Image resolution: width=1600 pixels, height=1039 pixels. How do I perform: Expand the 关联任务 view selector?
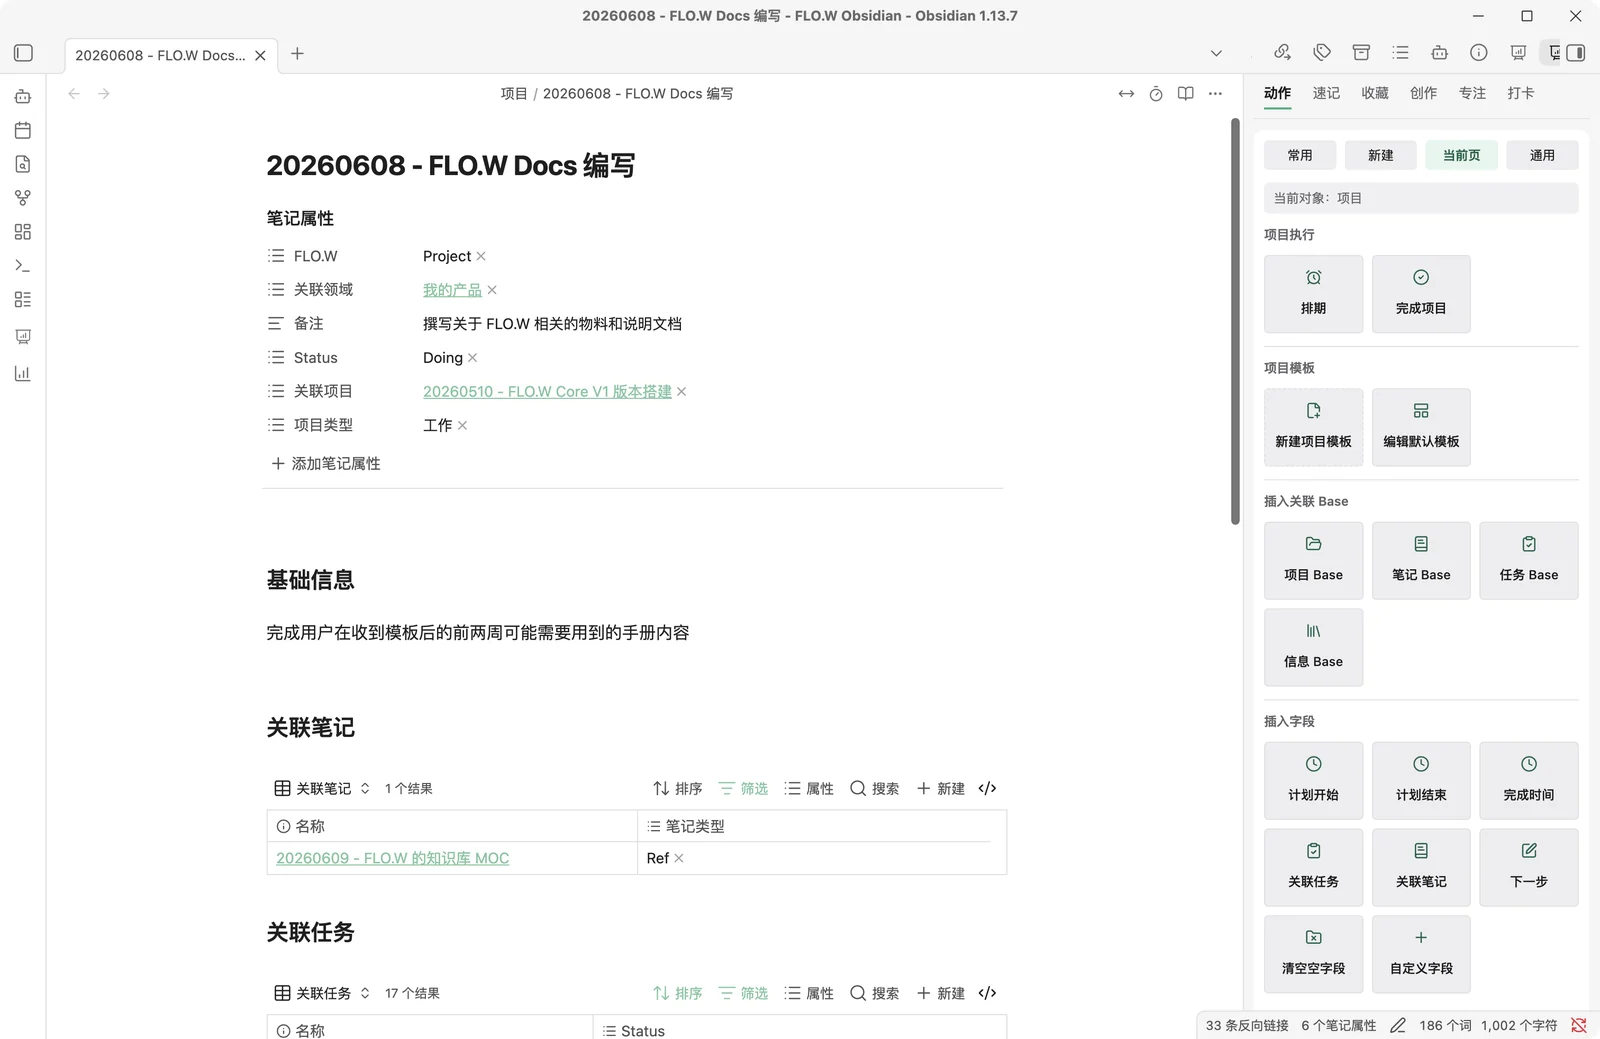pos(322,993)
